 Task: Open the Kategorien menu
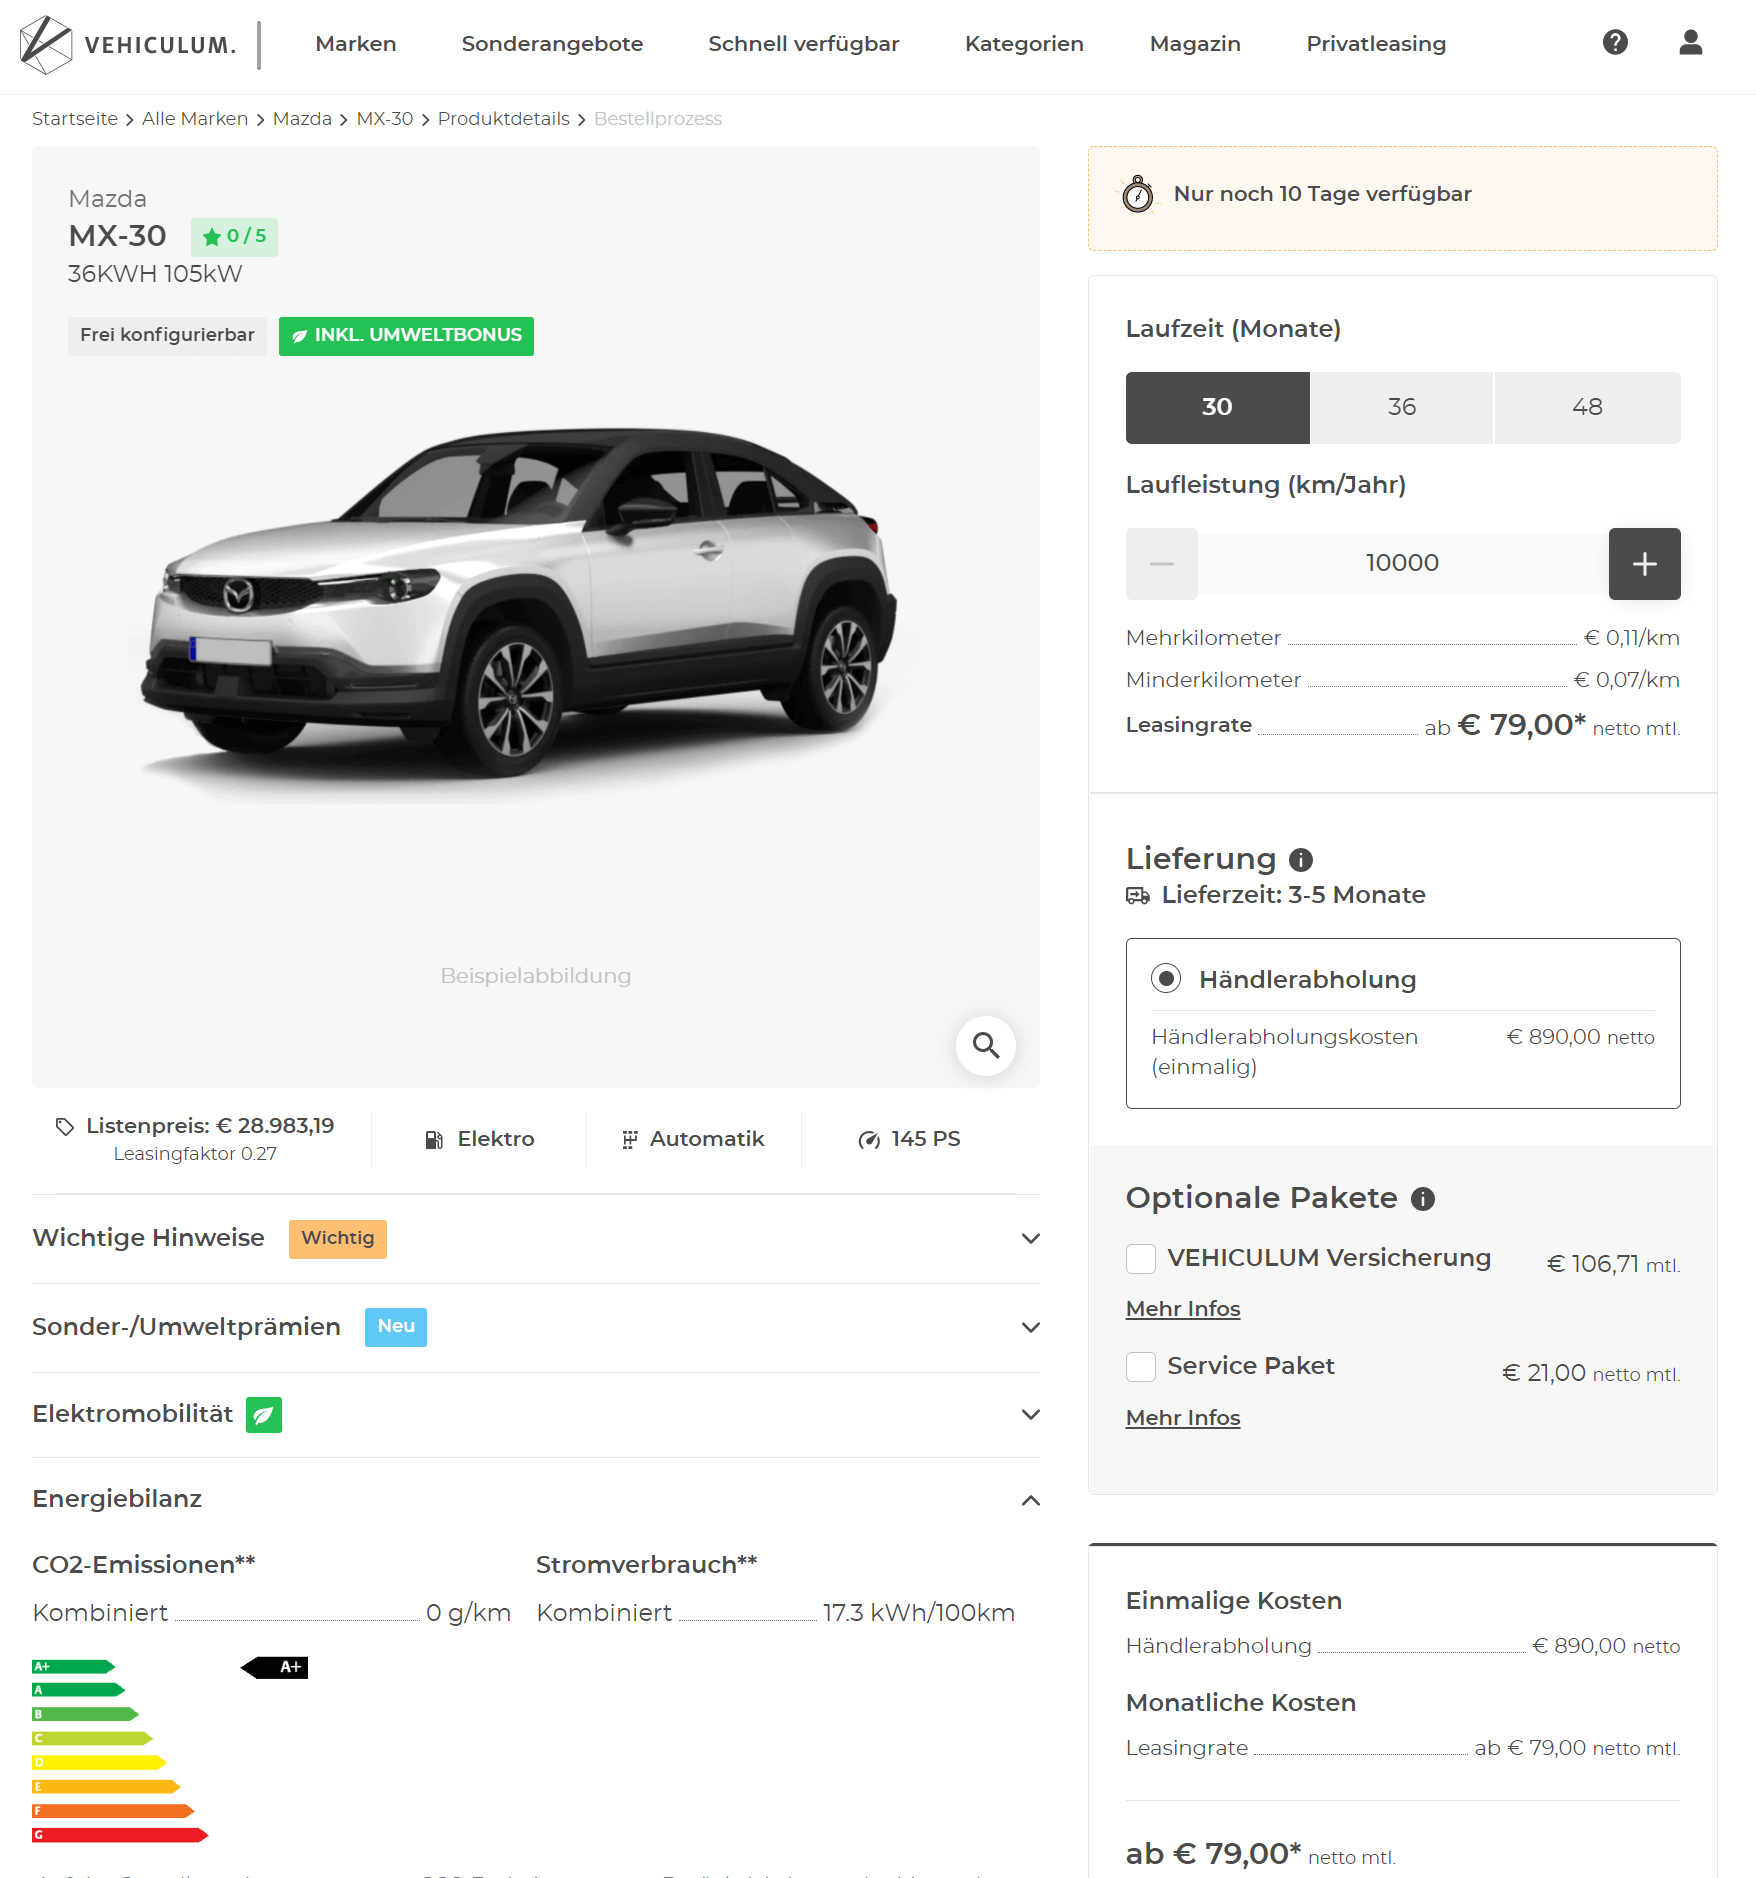tap(1024, 44)
